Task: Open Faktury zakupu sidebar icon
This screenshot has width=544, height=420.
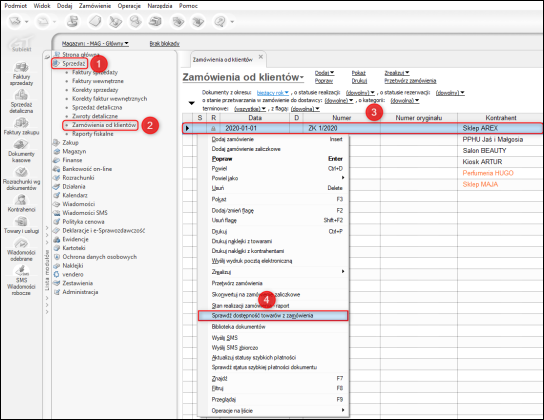Action: coord(21,123)
